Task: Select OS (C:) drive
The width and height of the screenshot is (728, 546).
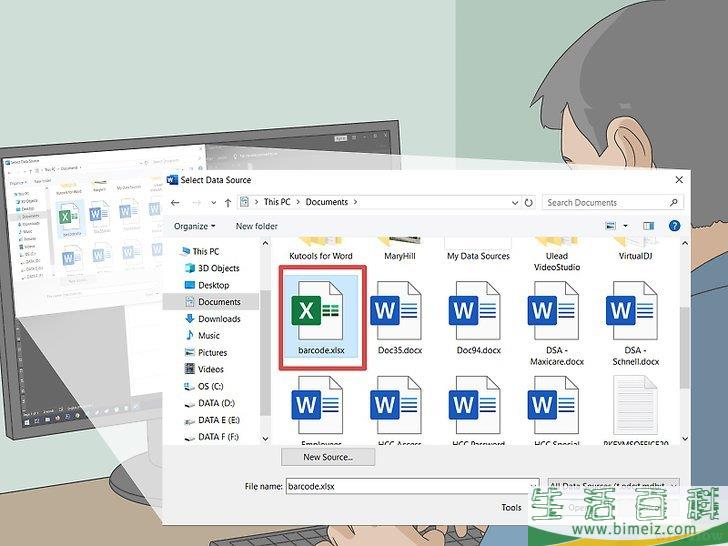Action: point(204,386)
